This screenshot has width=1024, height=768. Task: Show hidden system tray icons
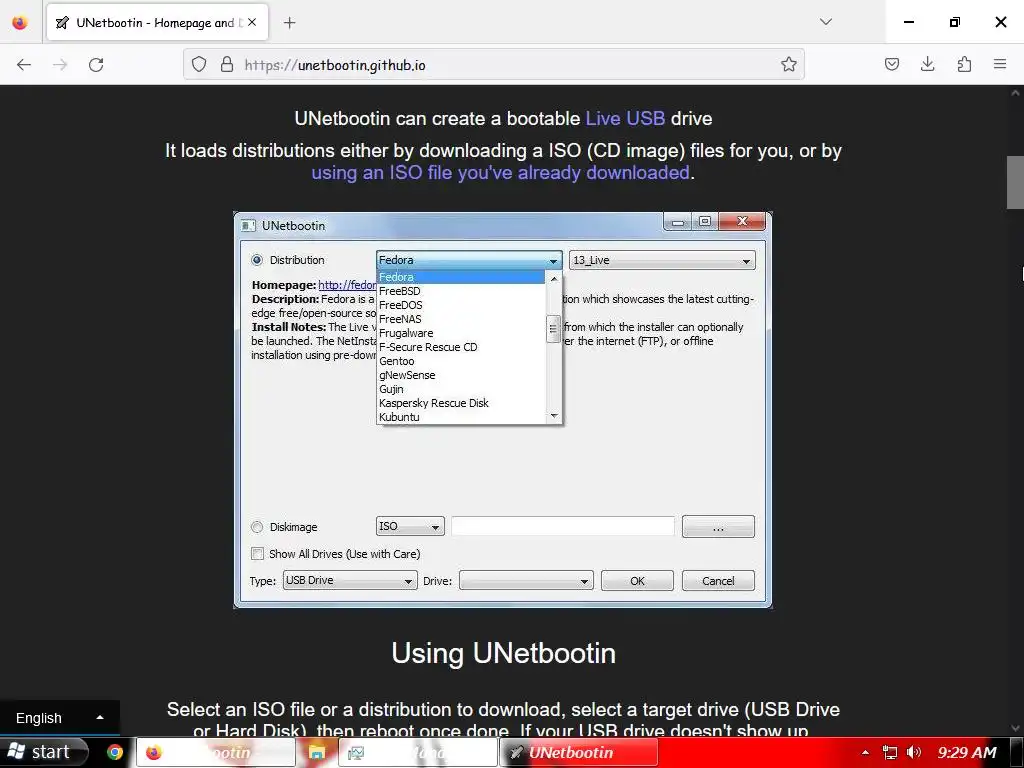coord(865,752)
